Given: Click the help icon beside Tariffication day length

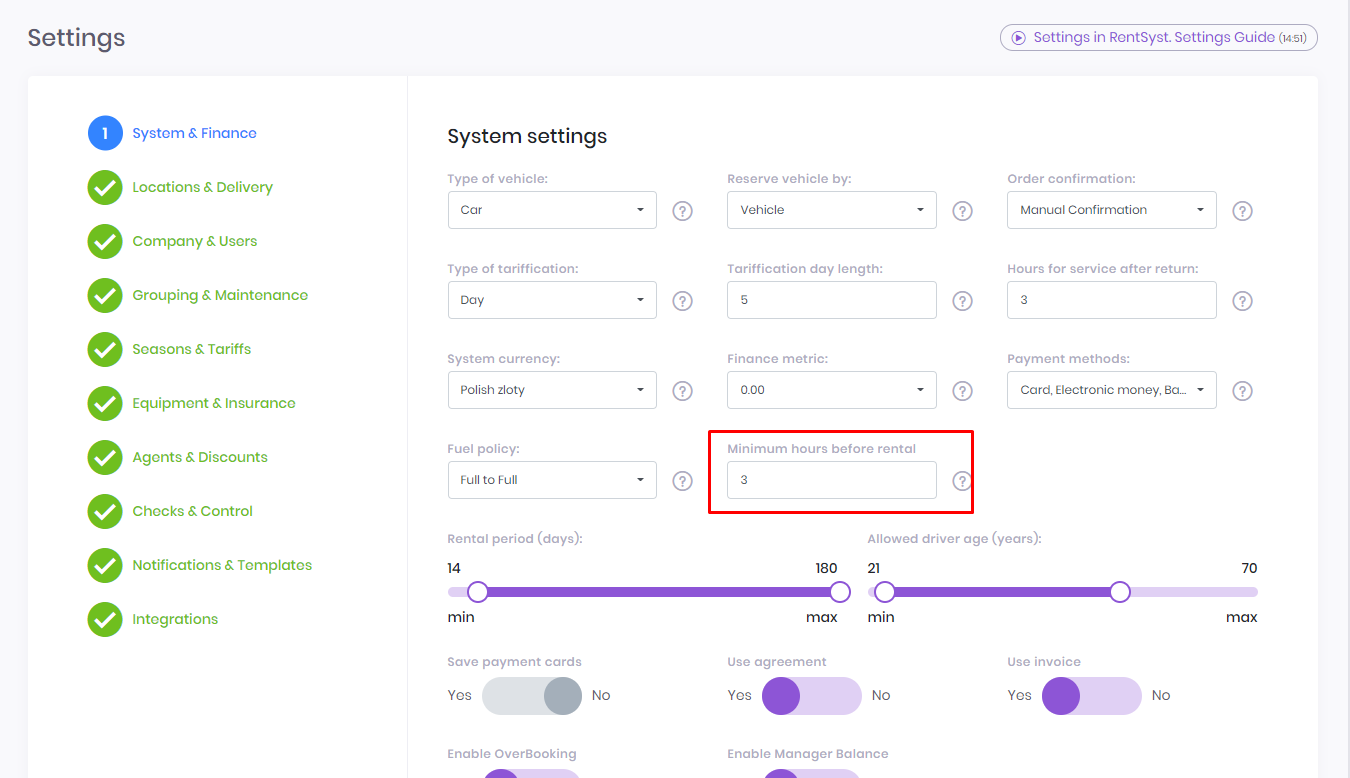Looking at the screenshot, I should click(962, 301).
